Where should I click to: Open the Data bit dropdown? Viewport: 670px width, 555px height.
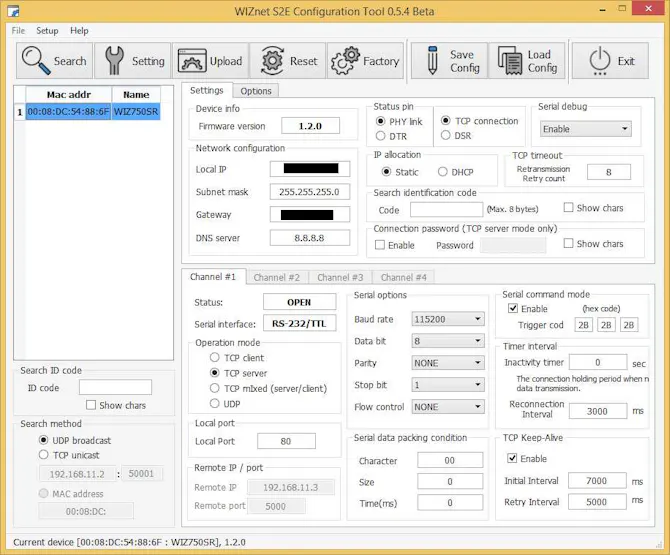tap(448, 341)
